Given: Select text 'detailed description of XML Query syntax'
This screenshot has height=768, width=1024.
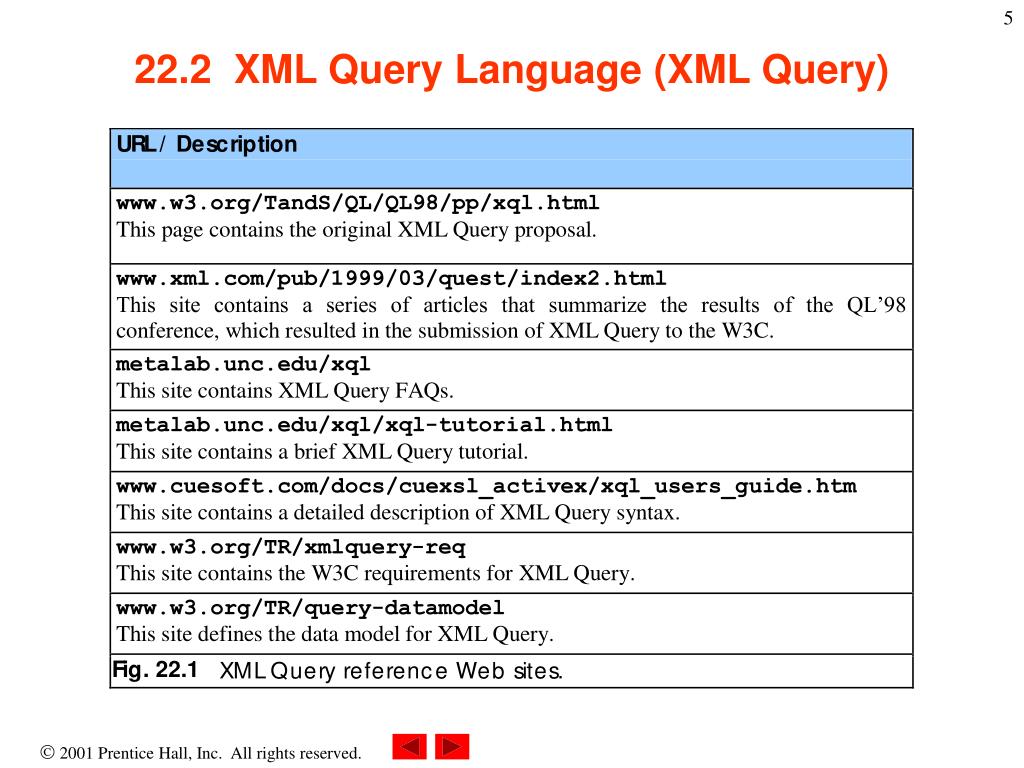Looking at the screenshot, I should (x=484, y=513).
